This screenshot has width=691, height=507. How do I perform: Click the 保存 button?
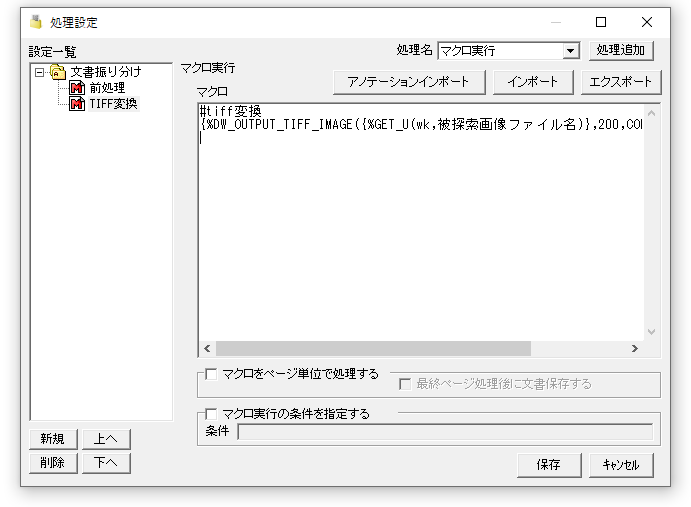click(549, 465)
